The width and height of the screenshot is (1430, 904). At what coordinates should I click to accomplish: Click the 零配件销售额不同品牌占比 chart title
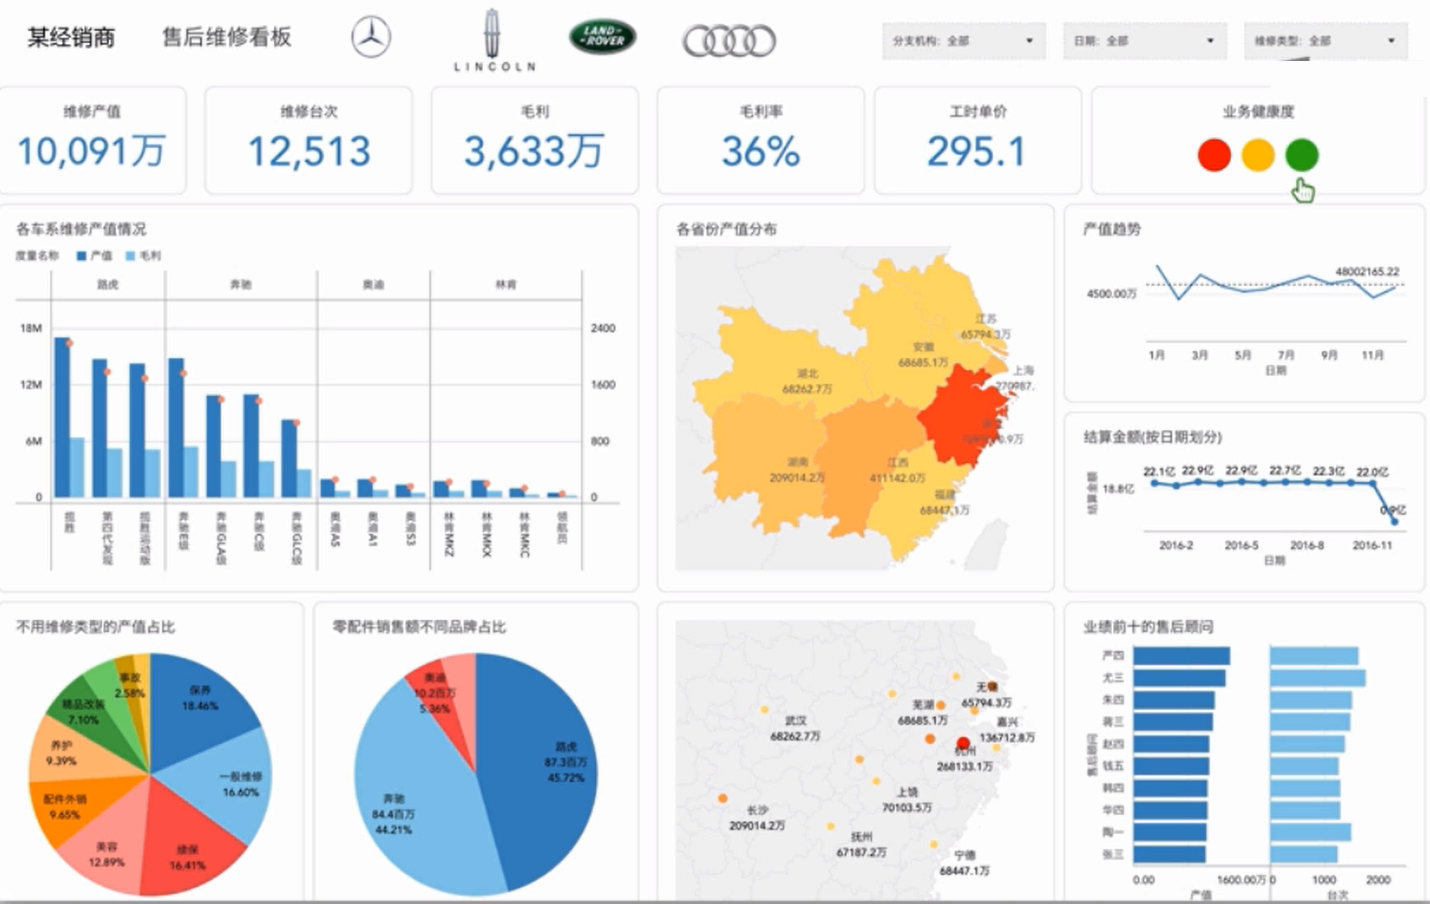(x=419, y=627)
